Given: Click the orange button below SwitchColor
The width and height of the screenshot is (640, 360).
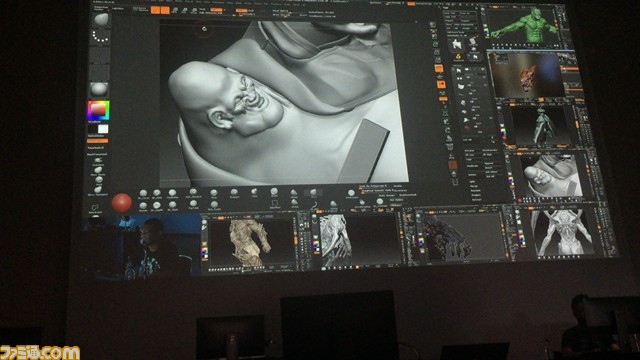Looking at the screenshot, I should coord(98,141).
